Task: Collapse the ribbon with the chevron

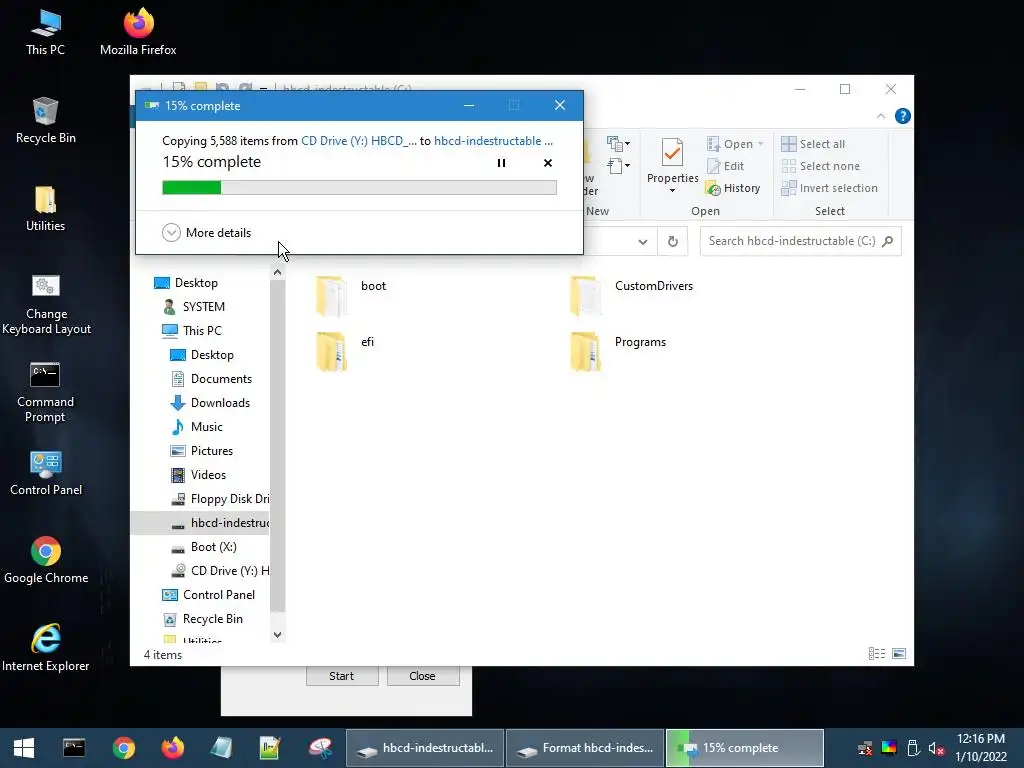Action: coord(881,116)
